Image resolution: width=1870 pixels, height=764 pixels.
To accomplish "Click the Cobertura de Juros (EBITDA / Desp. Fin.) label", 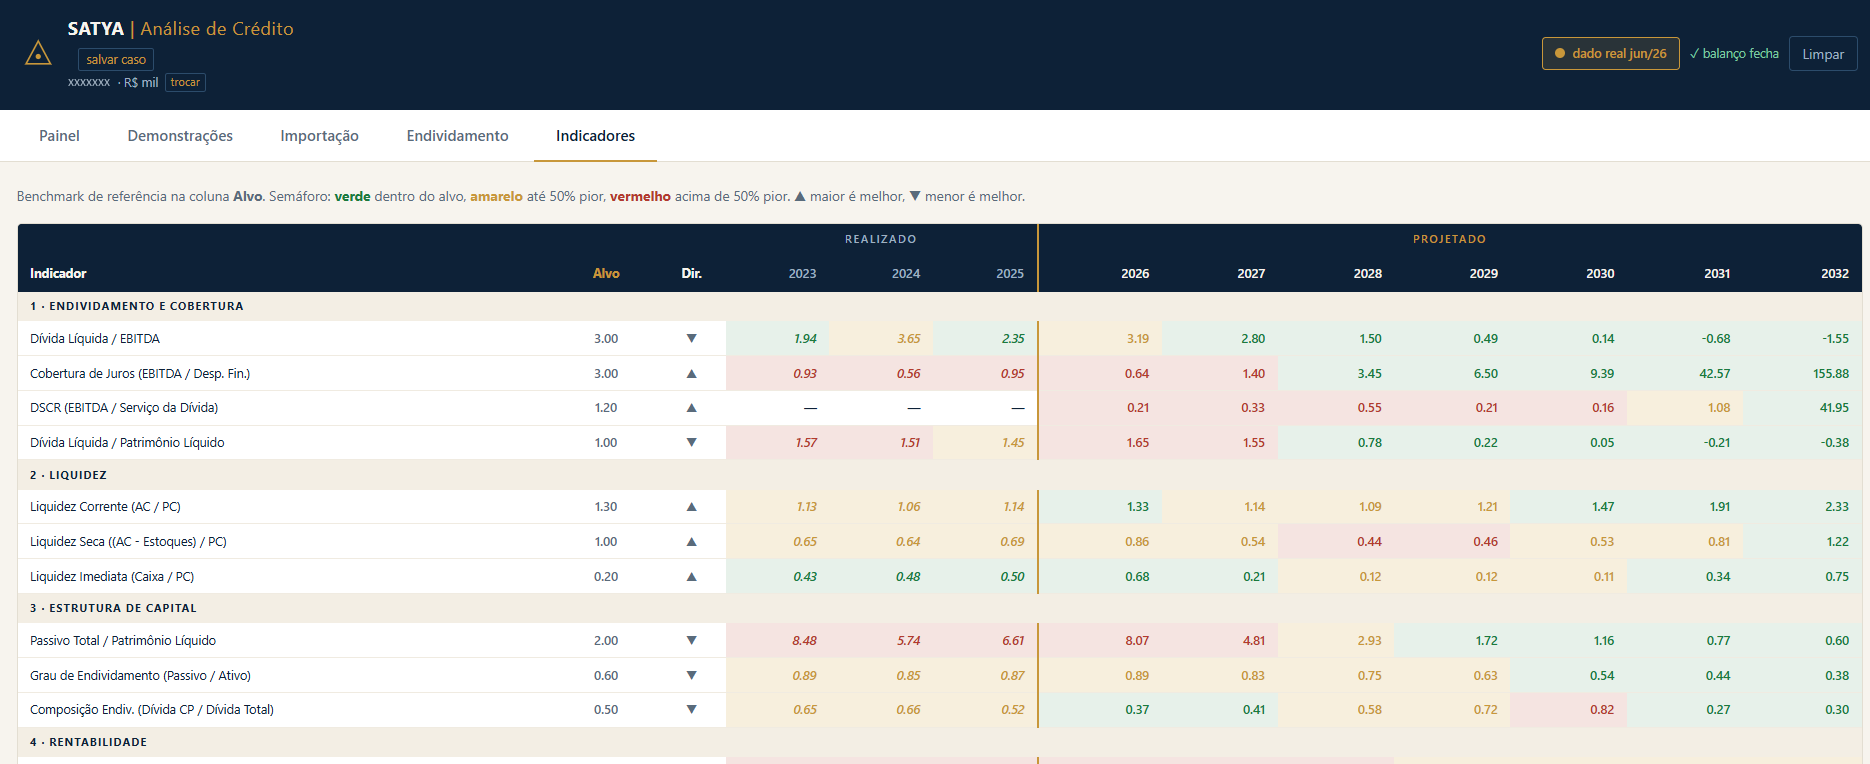I will tap(140, 374).
